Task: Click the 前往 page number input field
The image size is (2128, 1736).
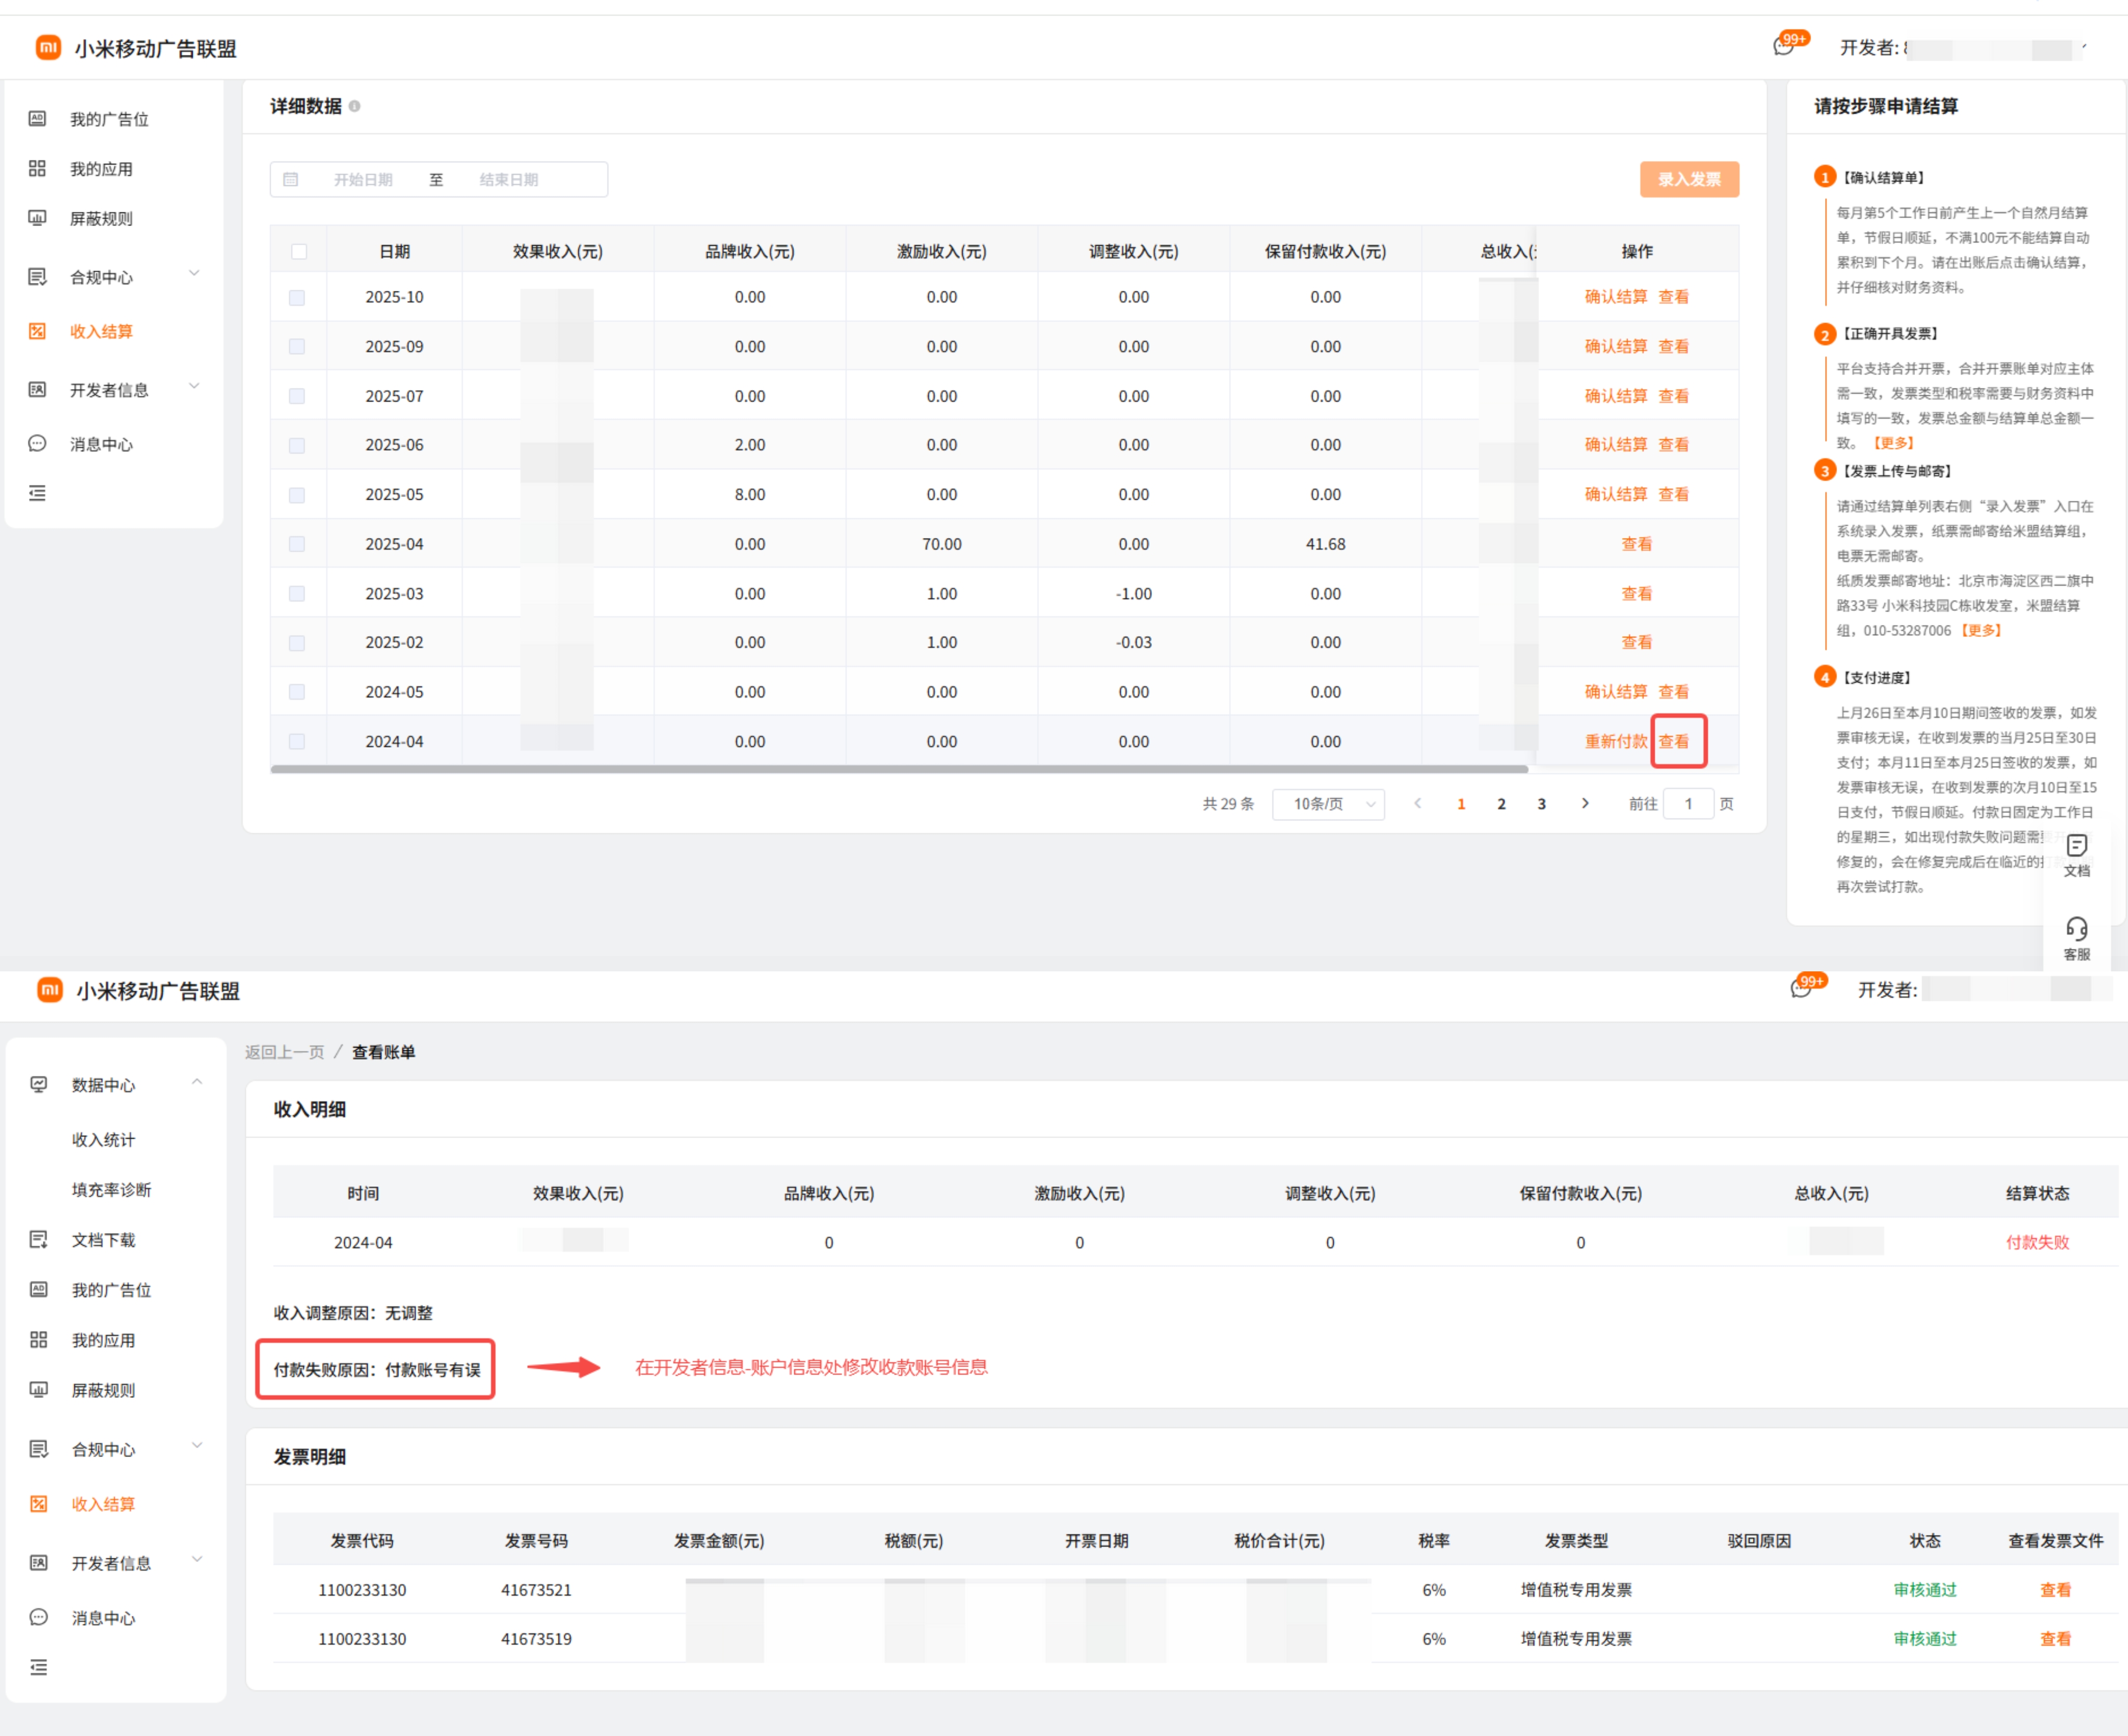Action: (x=1688, y=804)
